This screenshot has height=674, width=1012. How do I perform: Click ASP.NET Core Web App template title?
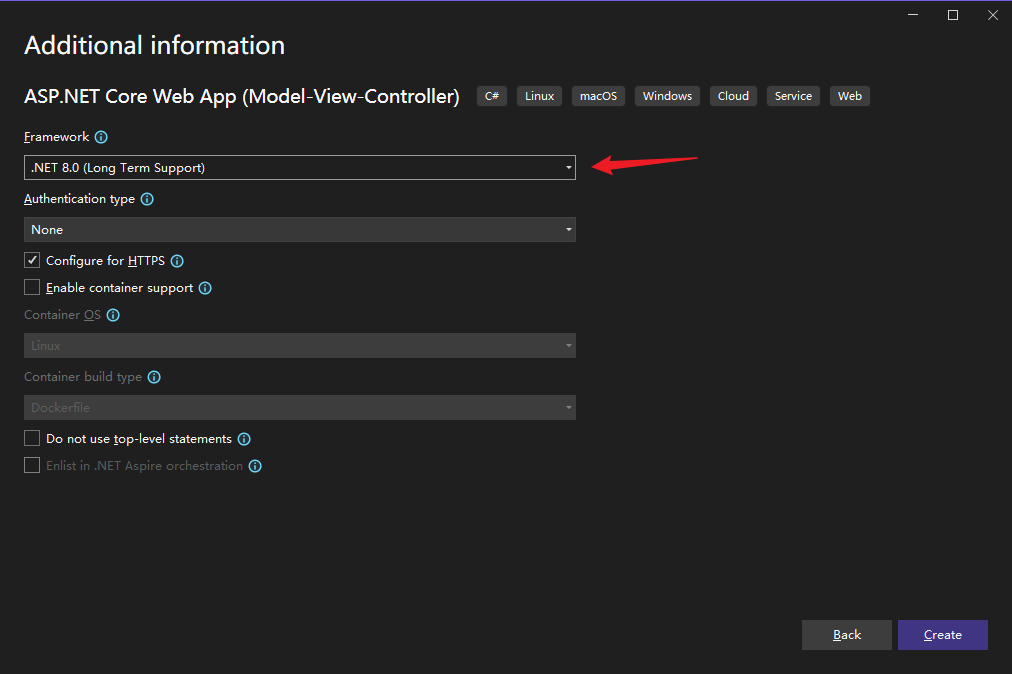[x=242, y=97]
